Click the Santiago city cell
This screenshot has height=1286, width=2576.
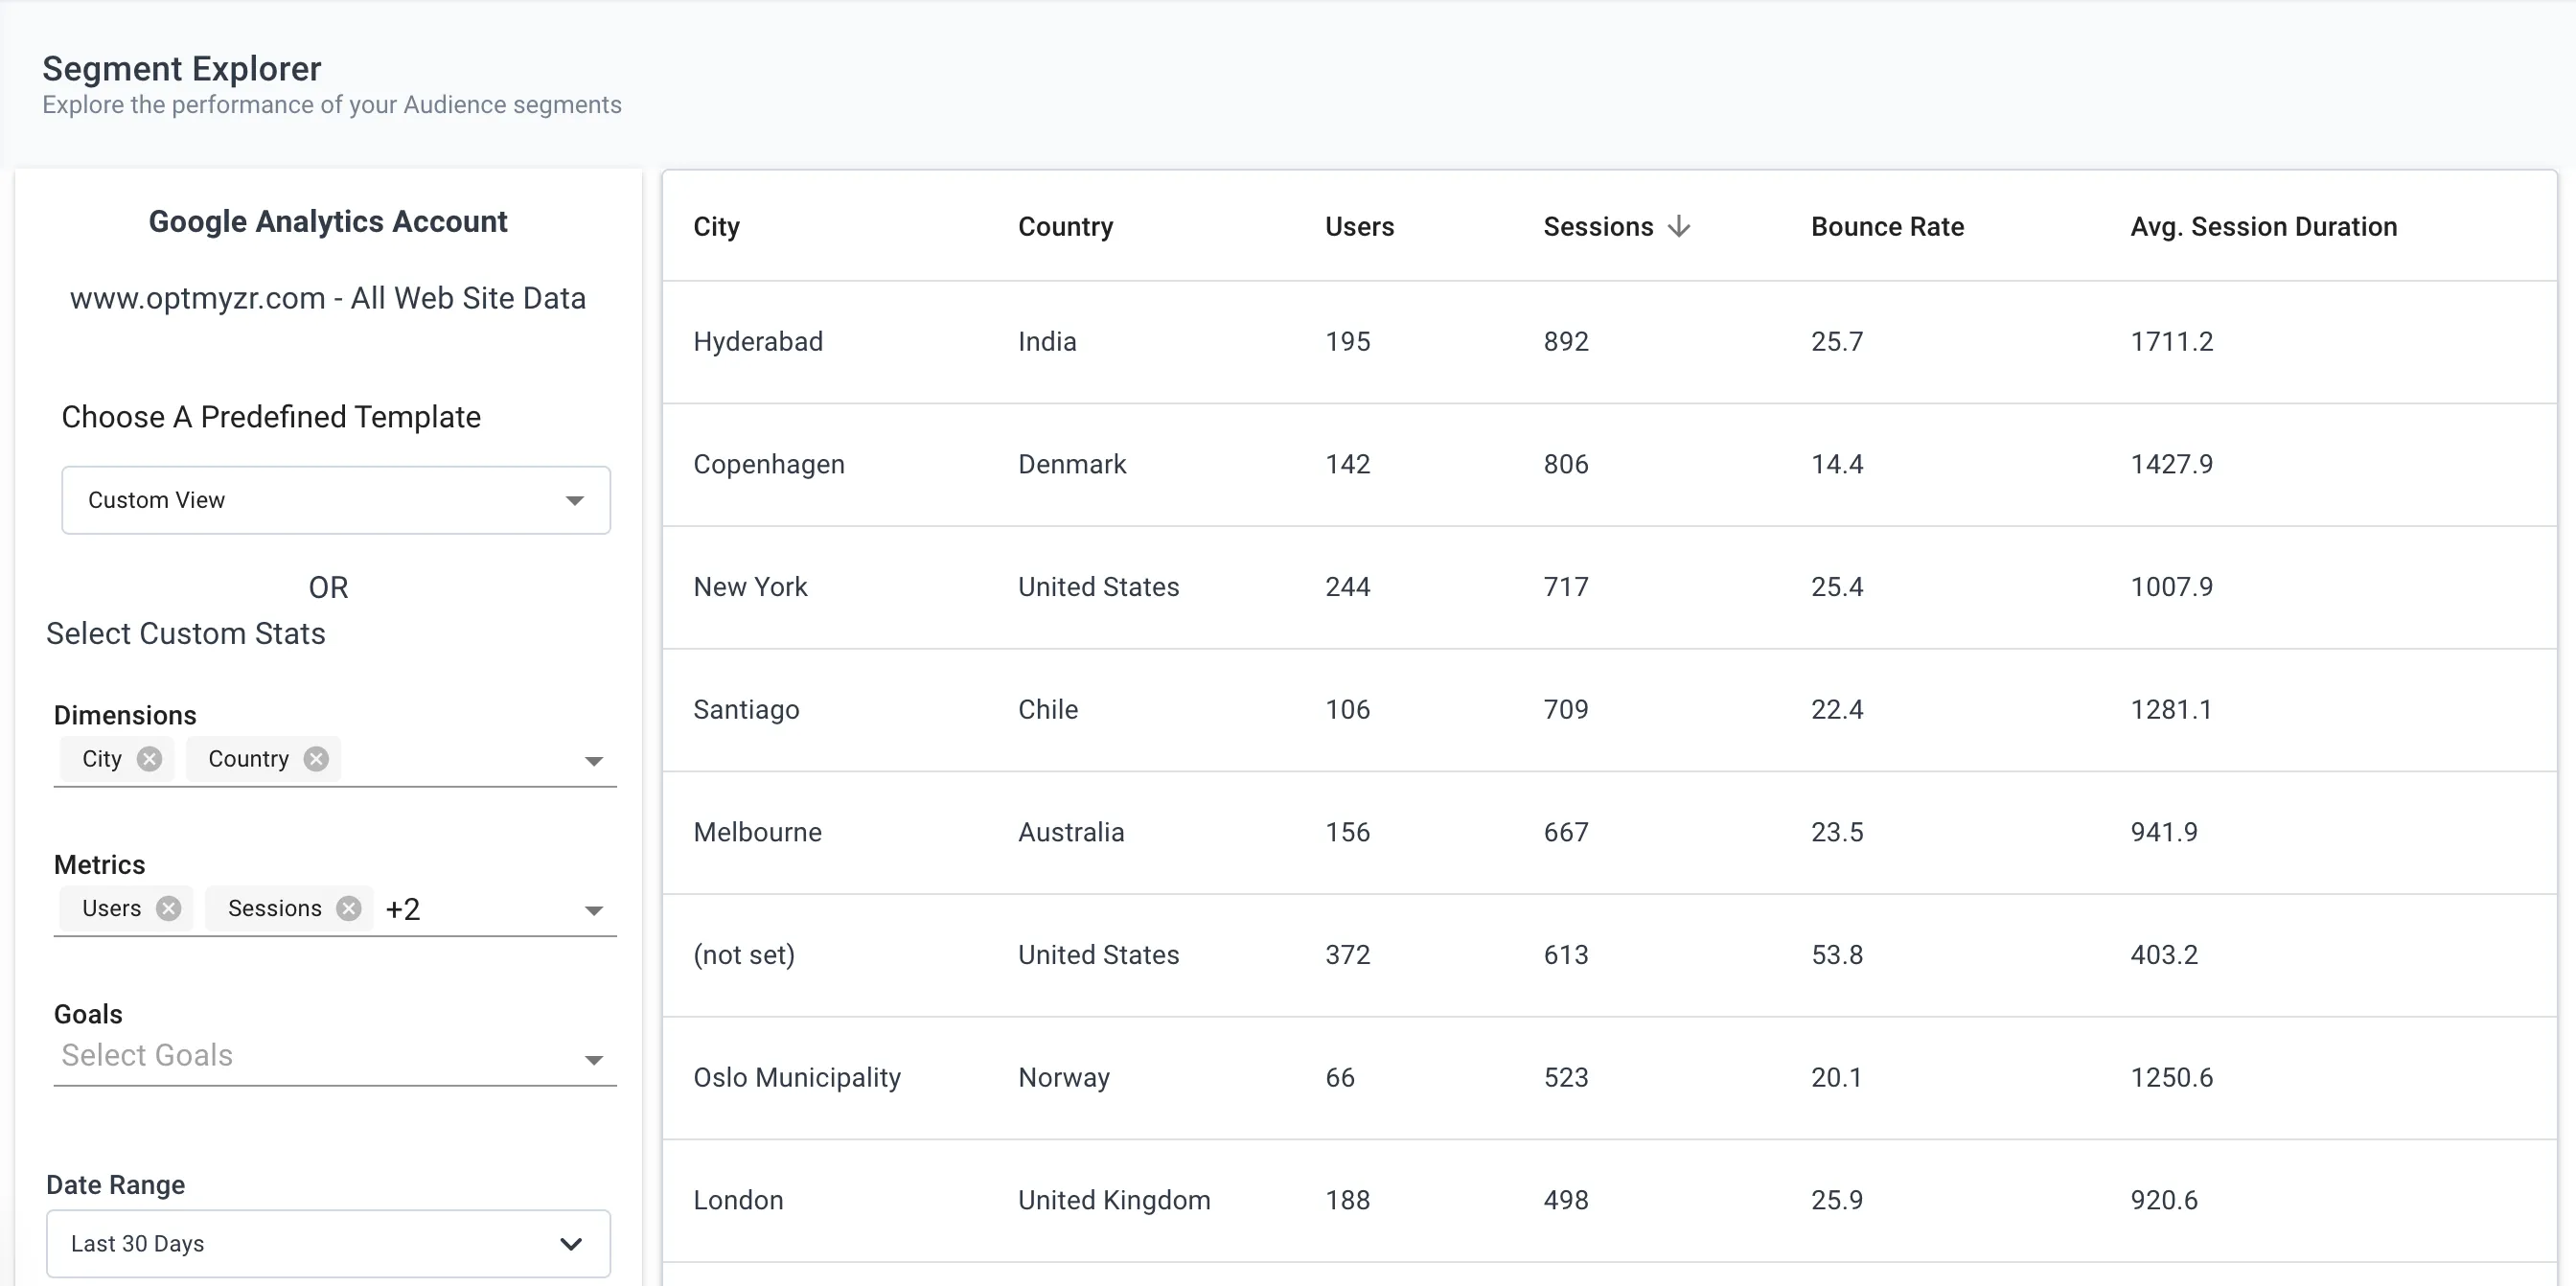pyautogui.click(x=746, y=710)
